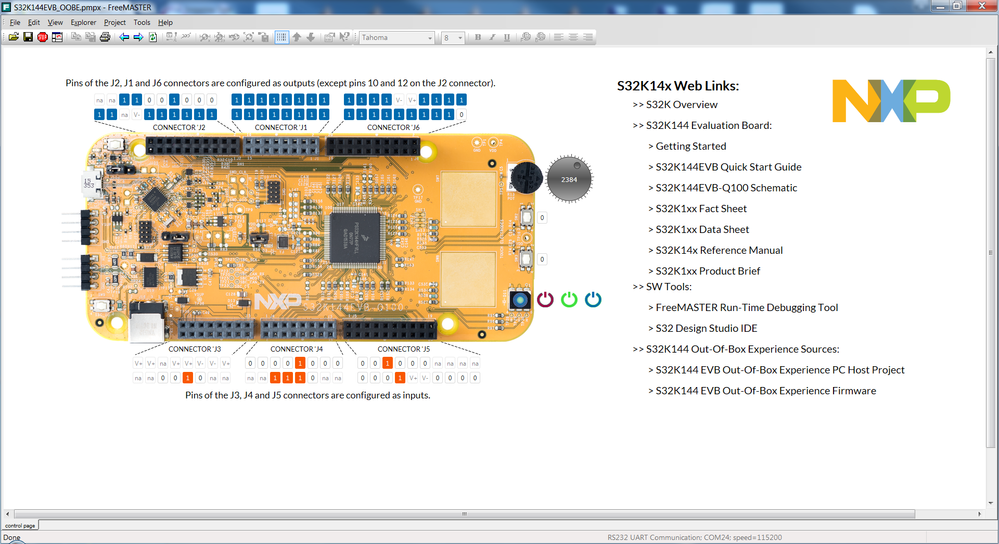The image size is (999, 544).
Task: Click the context help question-arrow icon
Action: click(x=345, y=37)
